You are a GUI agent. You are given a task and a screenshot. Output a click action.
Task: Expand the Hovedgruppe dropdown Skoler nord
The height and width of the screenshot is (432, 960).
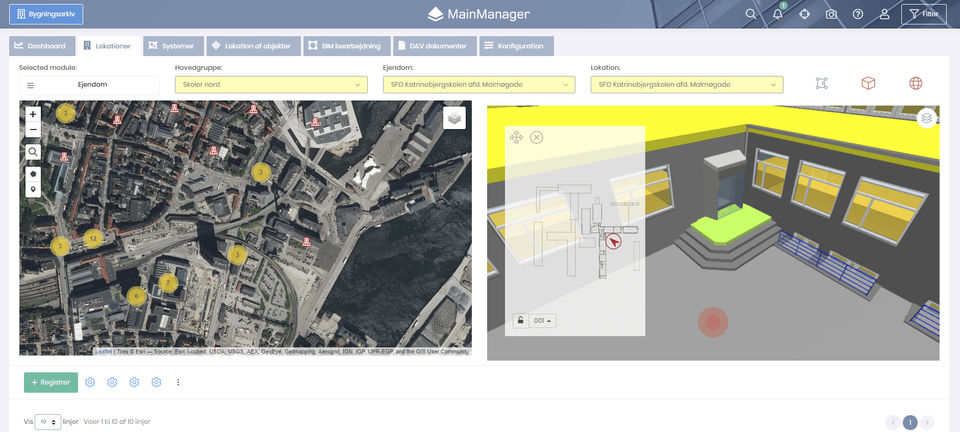point(271,85)
